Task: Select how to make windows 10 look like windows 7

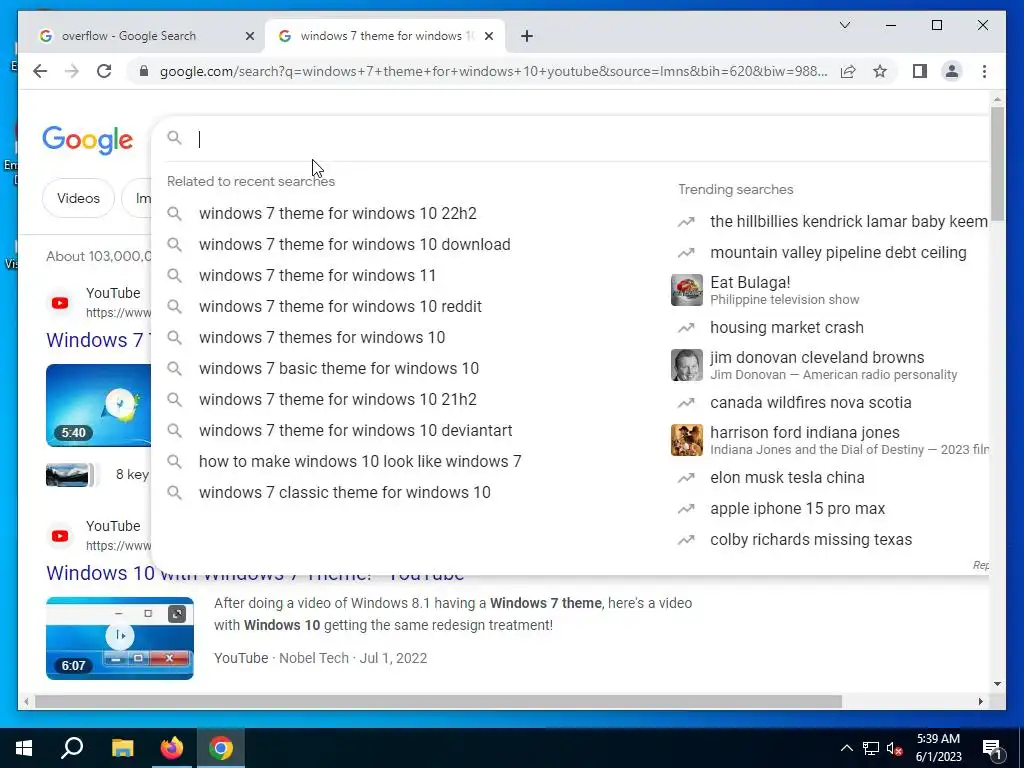Action: (x=360, y=462)
